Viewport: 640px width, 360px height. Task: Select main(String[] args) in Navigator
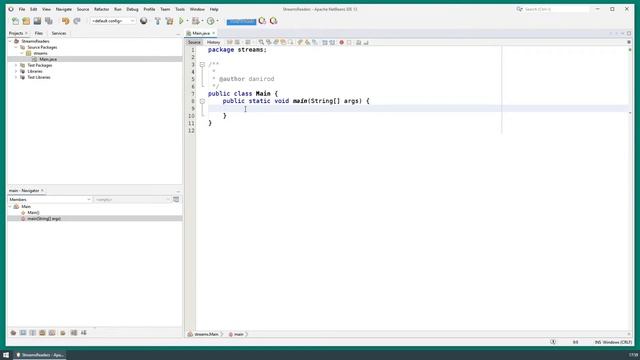coord(44,219)
